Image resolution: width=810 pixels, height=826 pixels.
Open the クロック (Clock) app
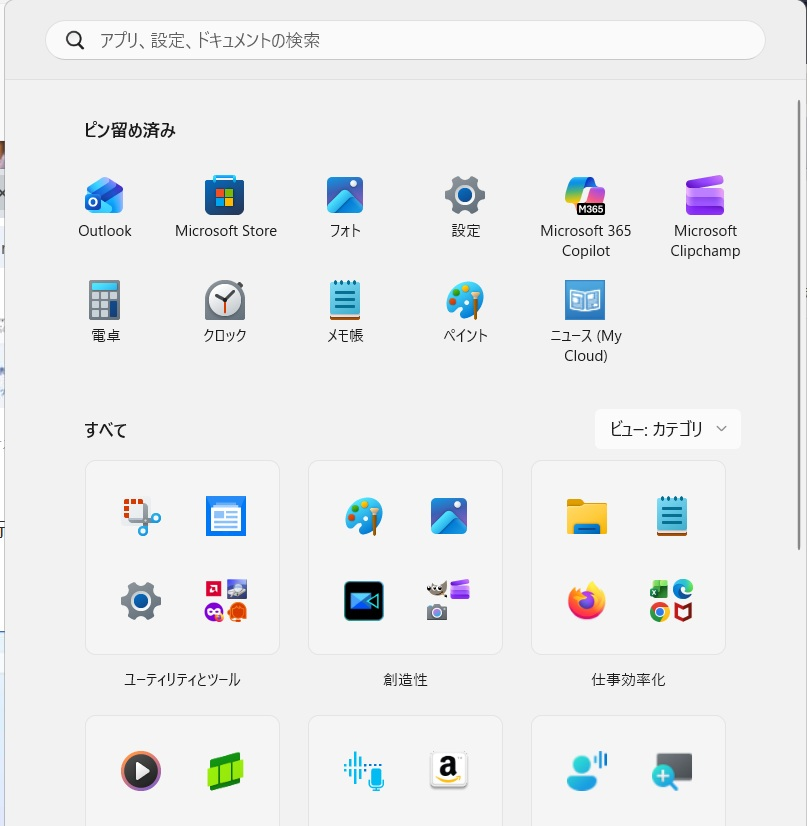(224, 300)
